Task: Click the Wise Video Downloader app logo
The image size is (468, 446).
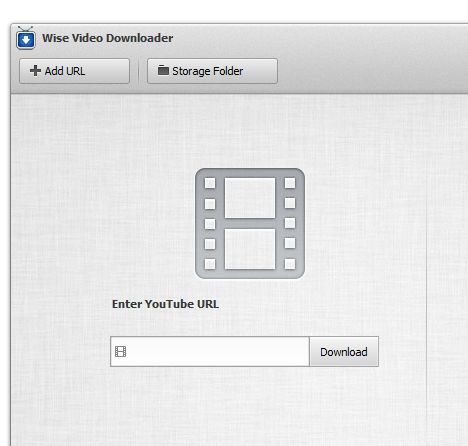Action: click(26, 38)
